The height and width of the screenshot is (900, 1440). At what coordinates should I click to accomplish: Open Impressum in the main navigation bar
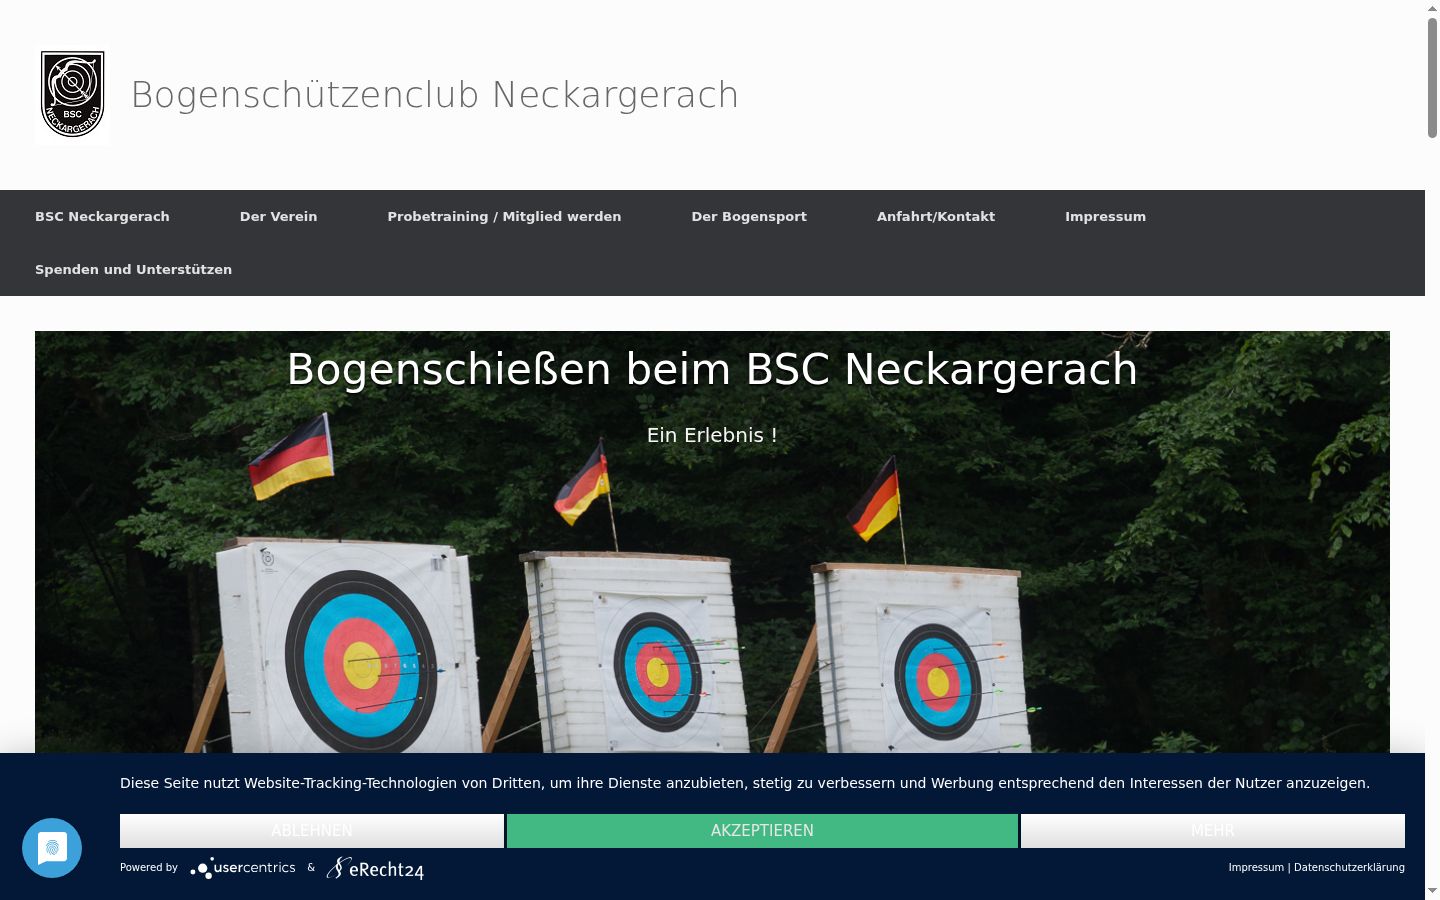click(1105, 217)
